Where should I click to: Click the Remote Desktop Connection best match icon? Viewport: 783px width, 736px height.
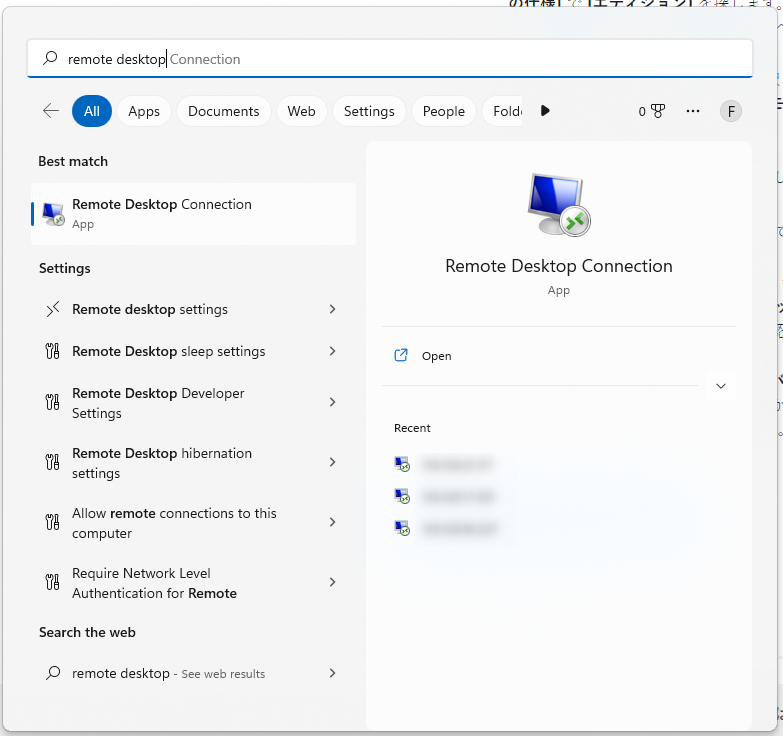[53, 214]
